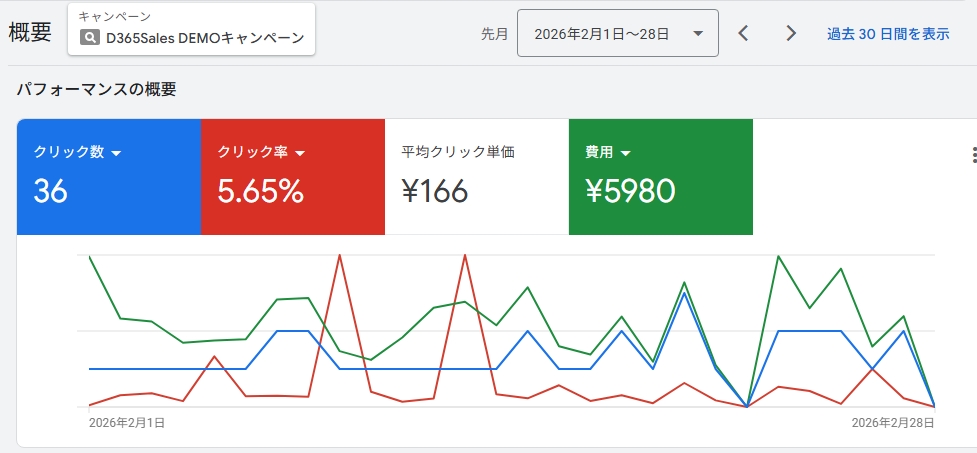The width and height of the screenshot is (977, 453).
Task: Click the 2026年2月1日 label under the chart
Action: coord(127,423)
